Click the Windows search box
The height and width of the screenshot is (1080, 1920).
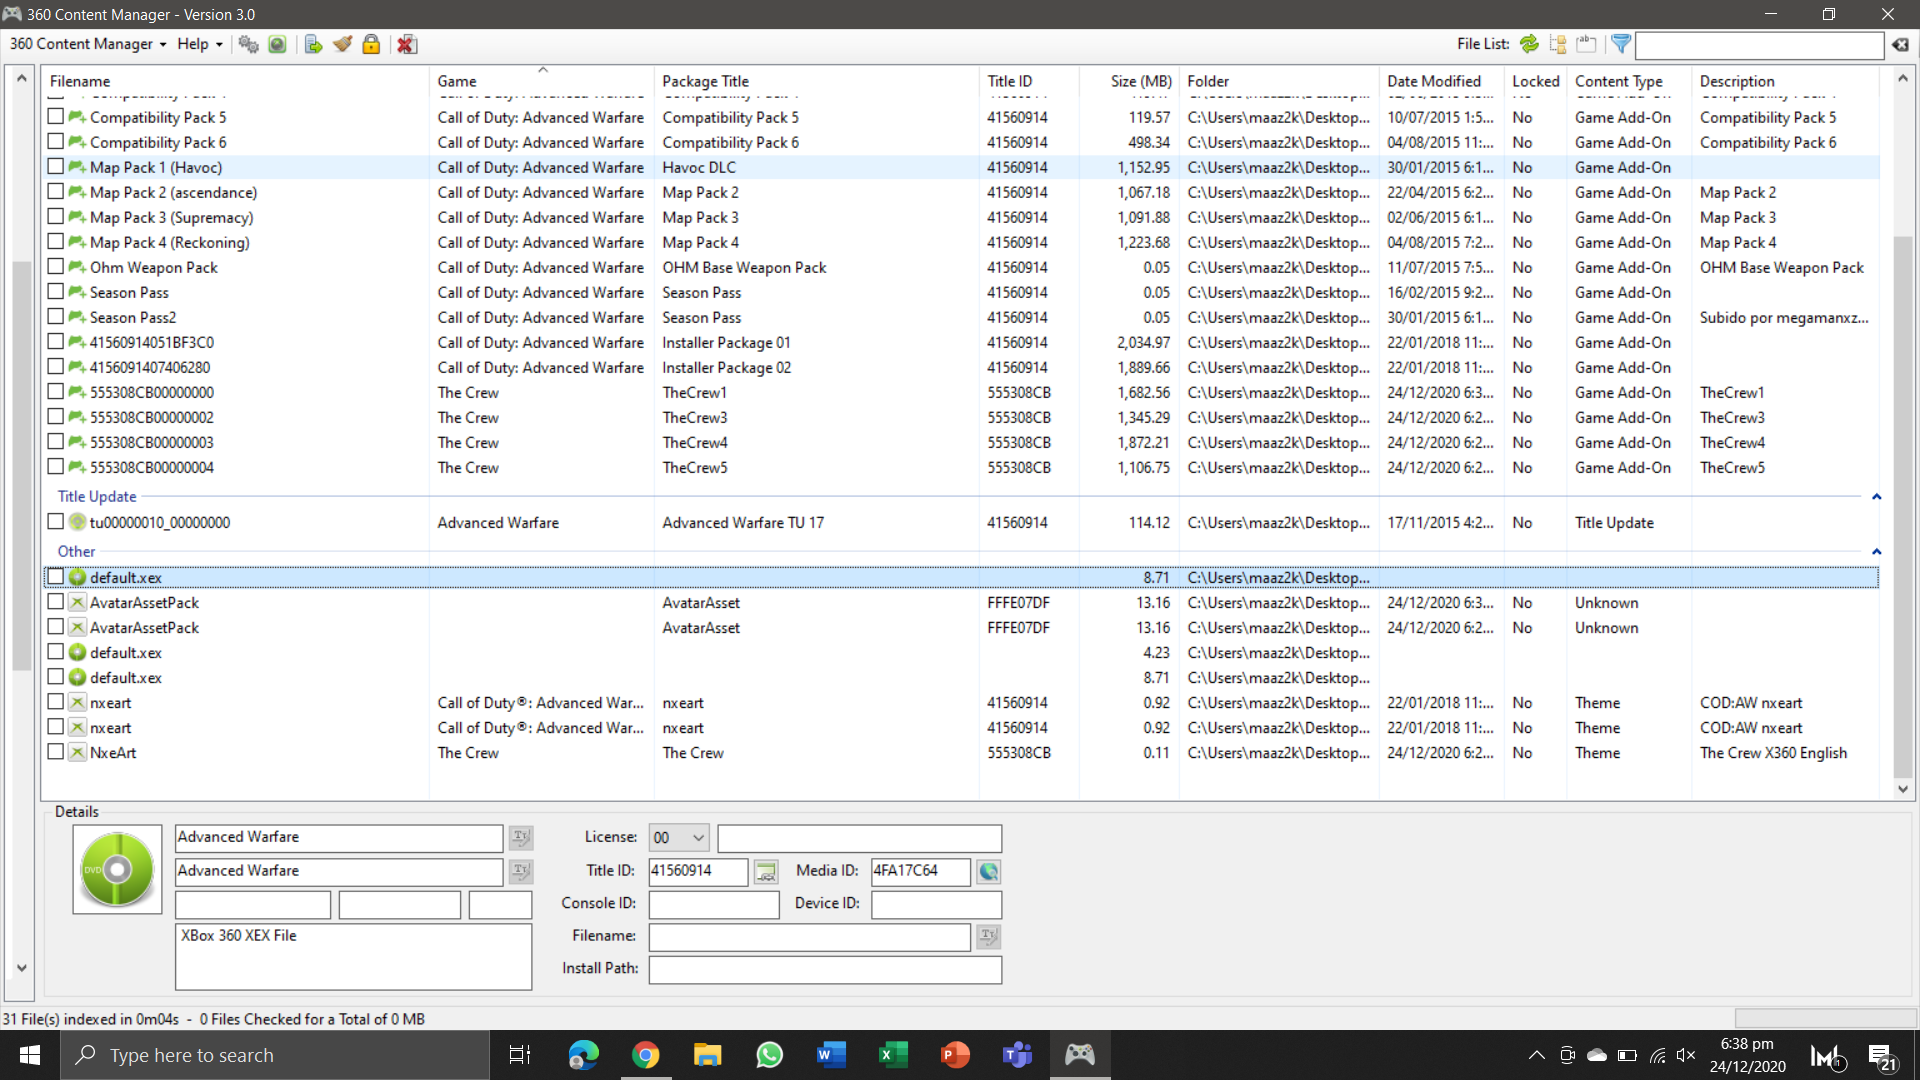275,1055
